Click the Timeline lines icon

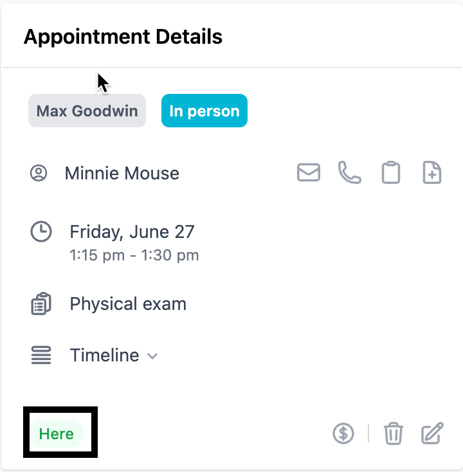pyautogui.click(x=41, y=355)
